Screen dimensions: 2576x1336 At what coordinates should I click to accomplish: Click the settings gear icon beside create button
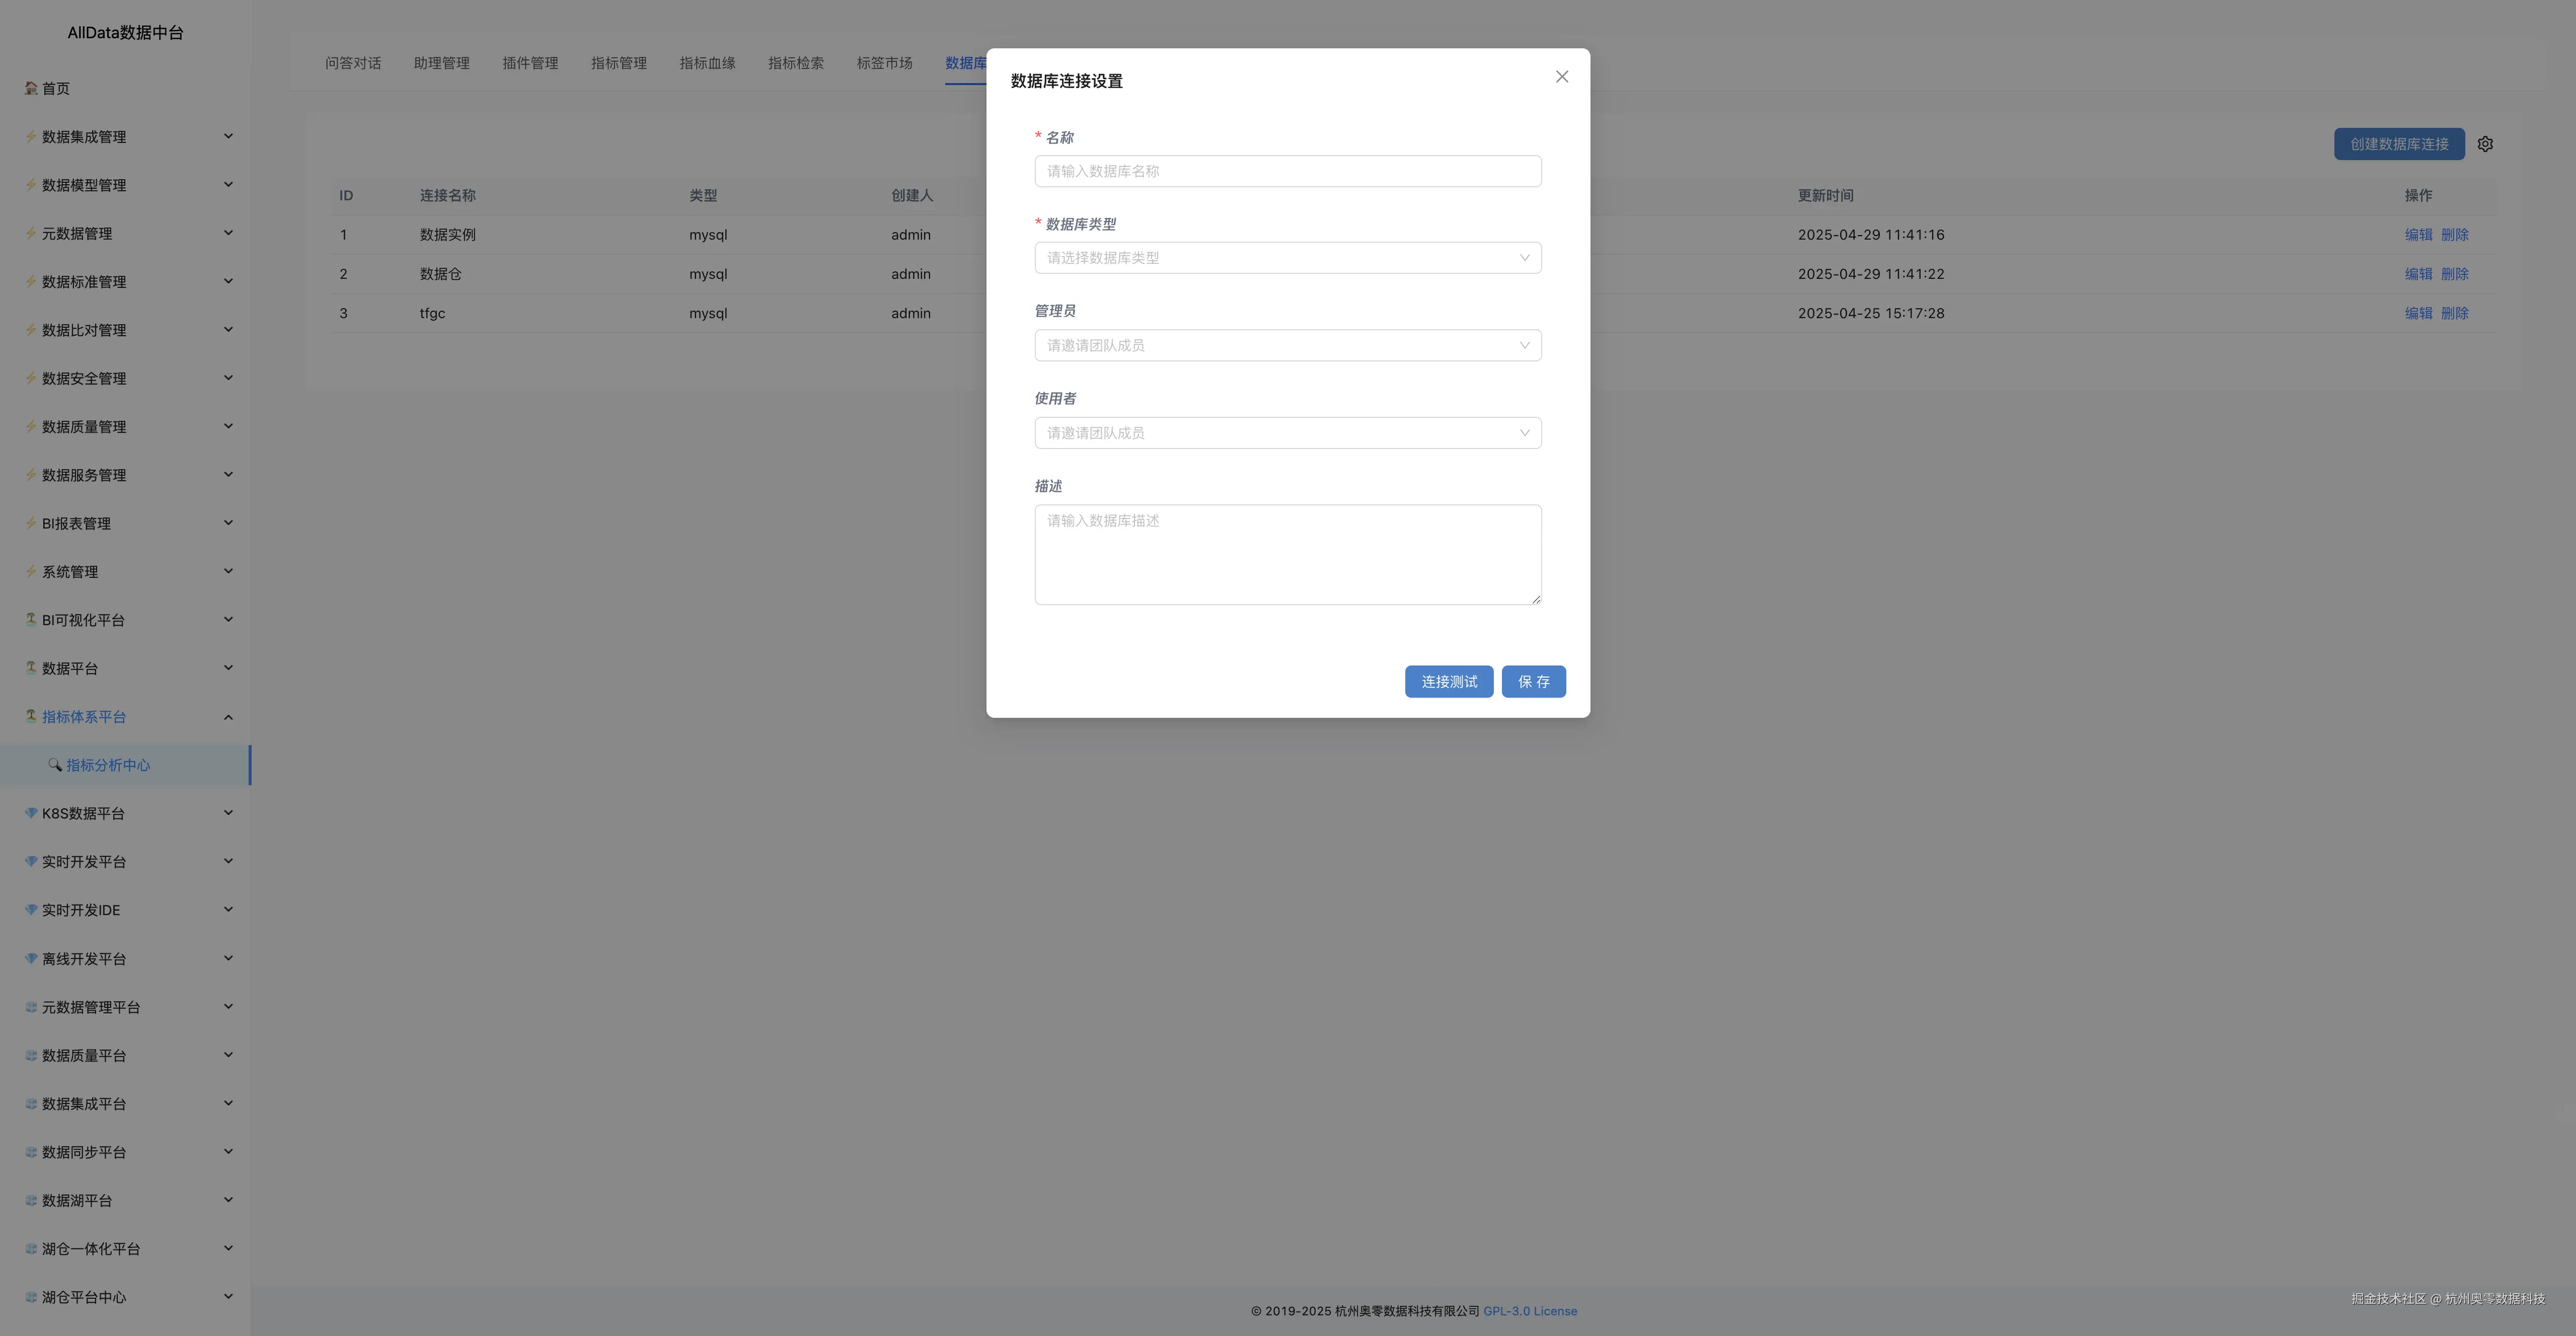2485,144
